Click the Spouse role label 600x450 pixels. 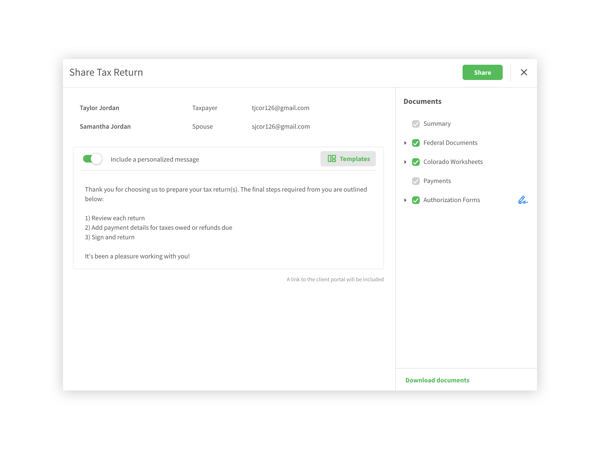(x=202, y=126)
